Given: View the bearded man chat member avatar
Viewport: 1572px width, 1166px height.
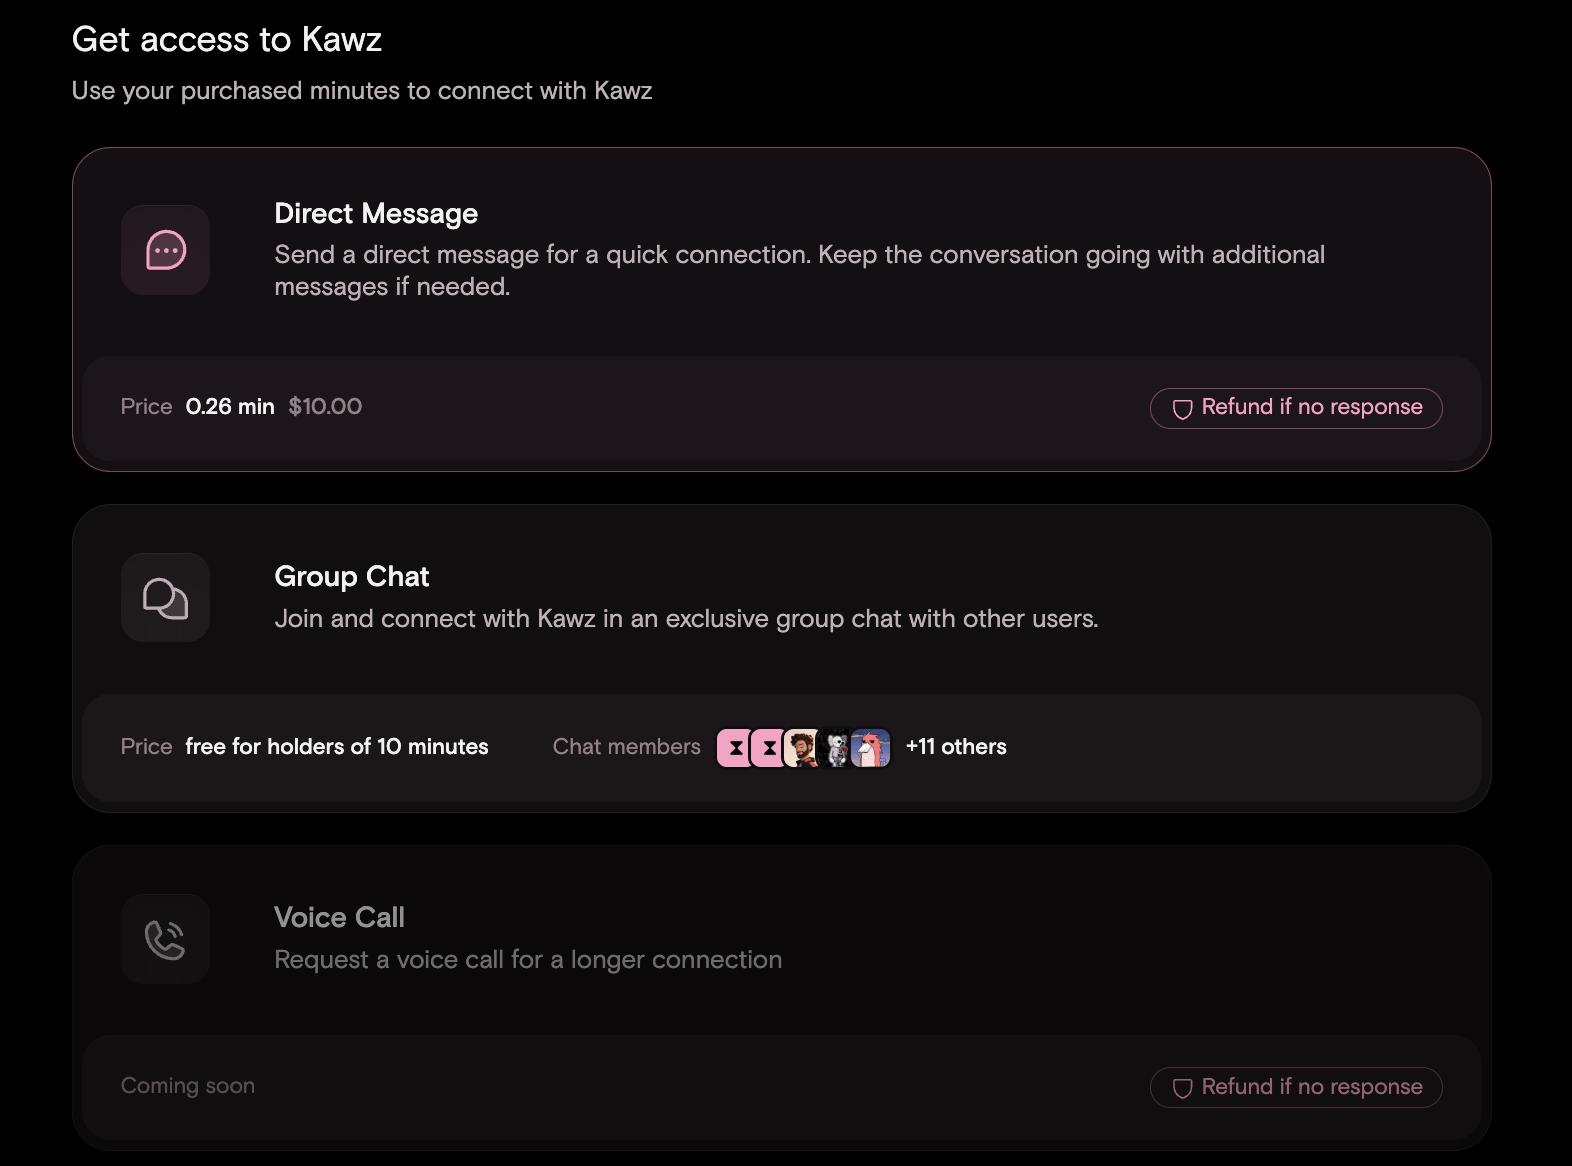Looking at the screenshot, I should [801, 748].
